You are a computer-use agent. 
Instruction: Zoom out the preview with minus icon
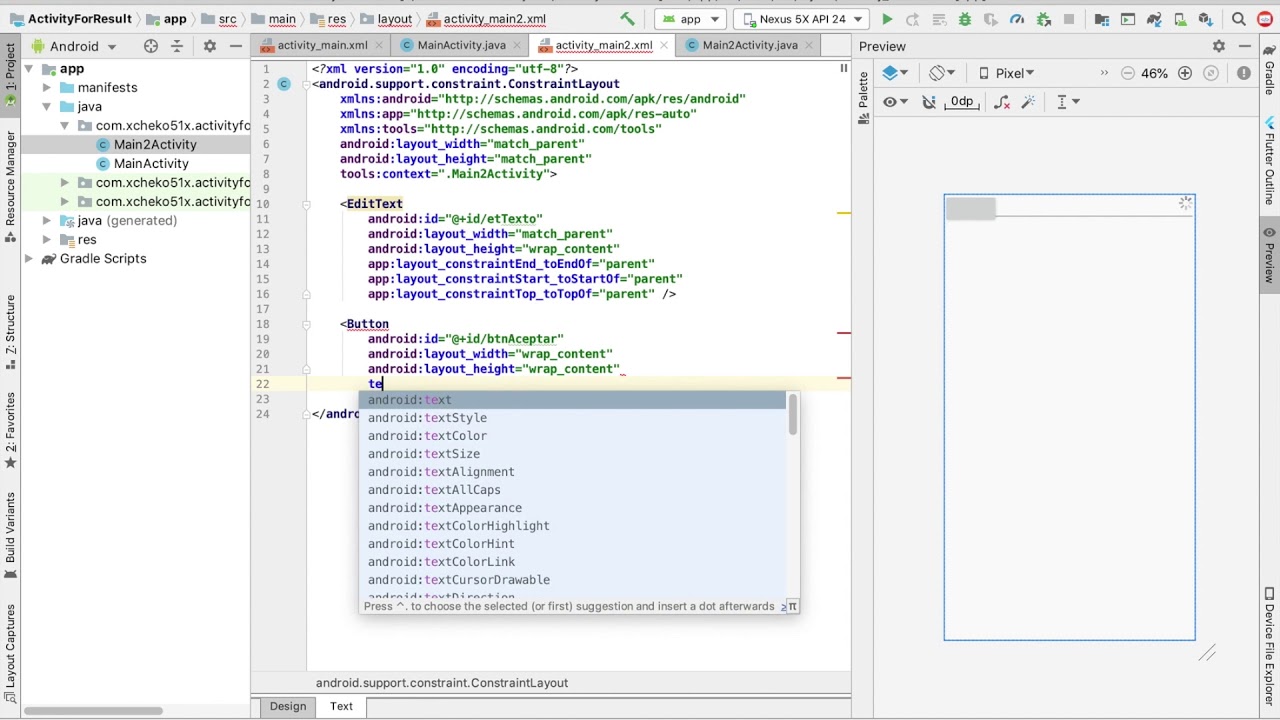pos(1128,73)
